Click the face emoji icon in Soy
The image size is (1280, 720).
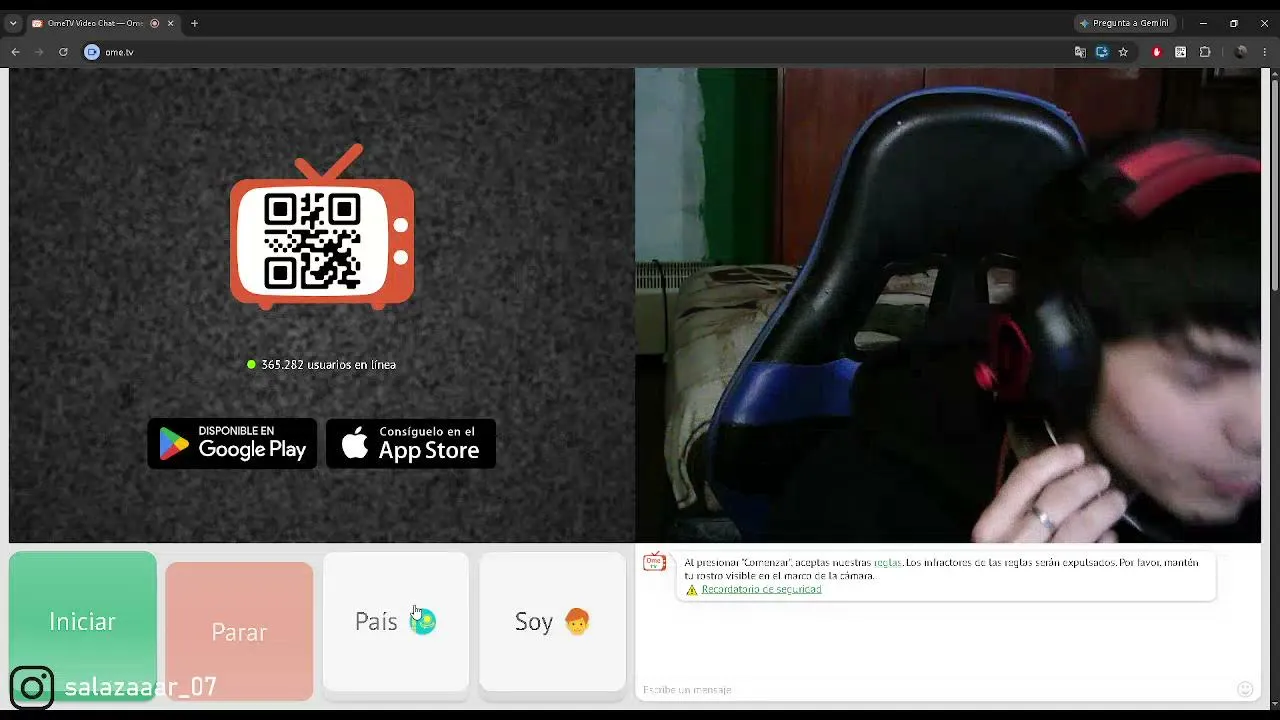pyautogui.click(x=577, y=622)
